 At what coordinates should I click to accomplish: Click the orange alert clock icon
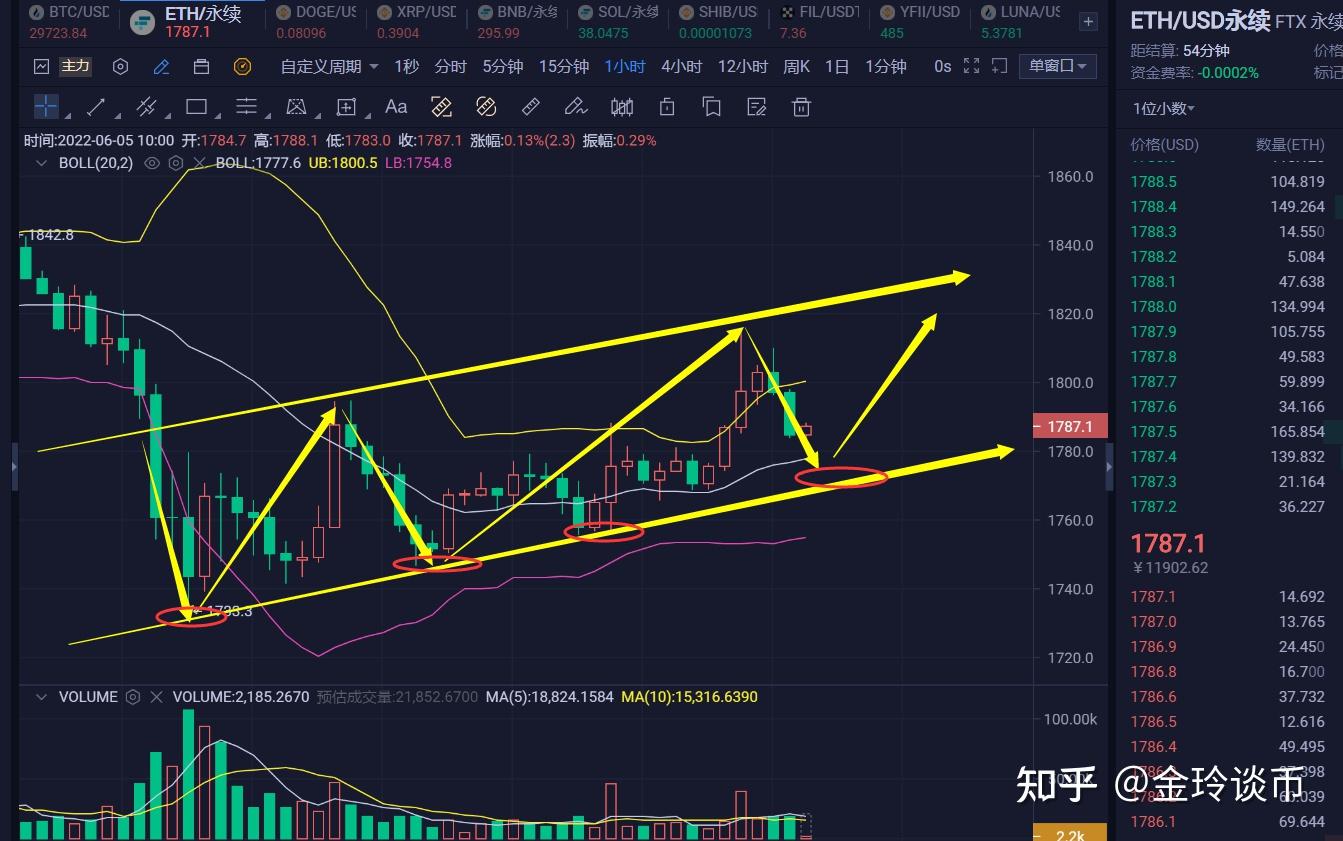coord(242,67)
